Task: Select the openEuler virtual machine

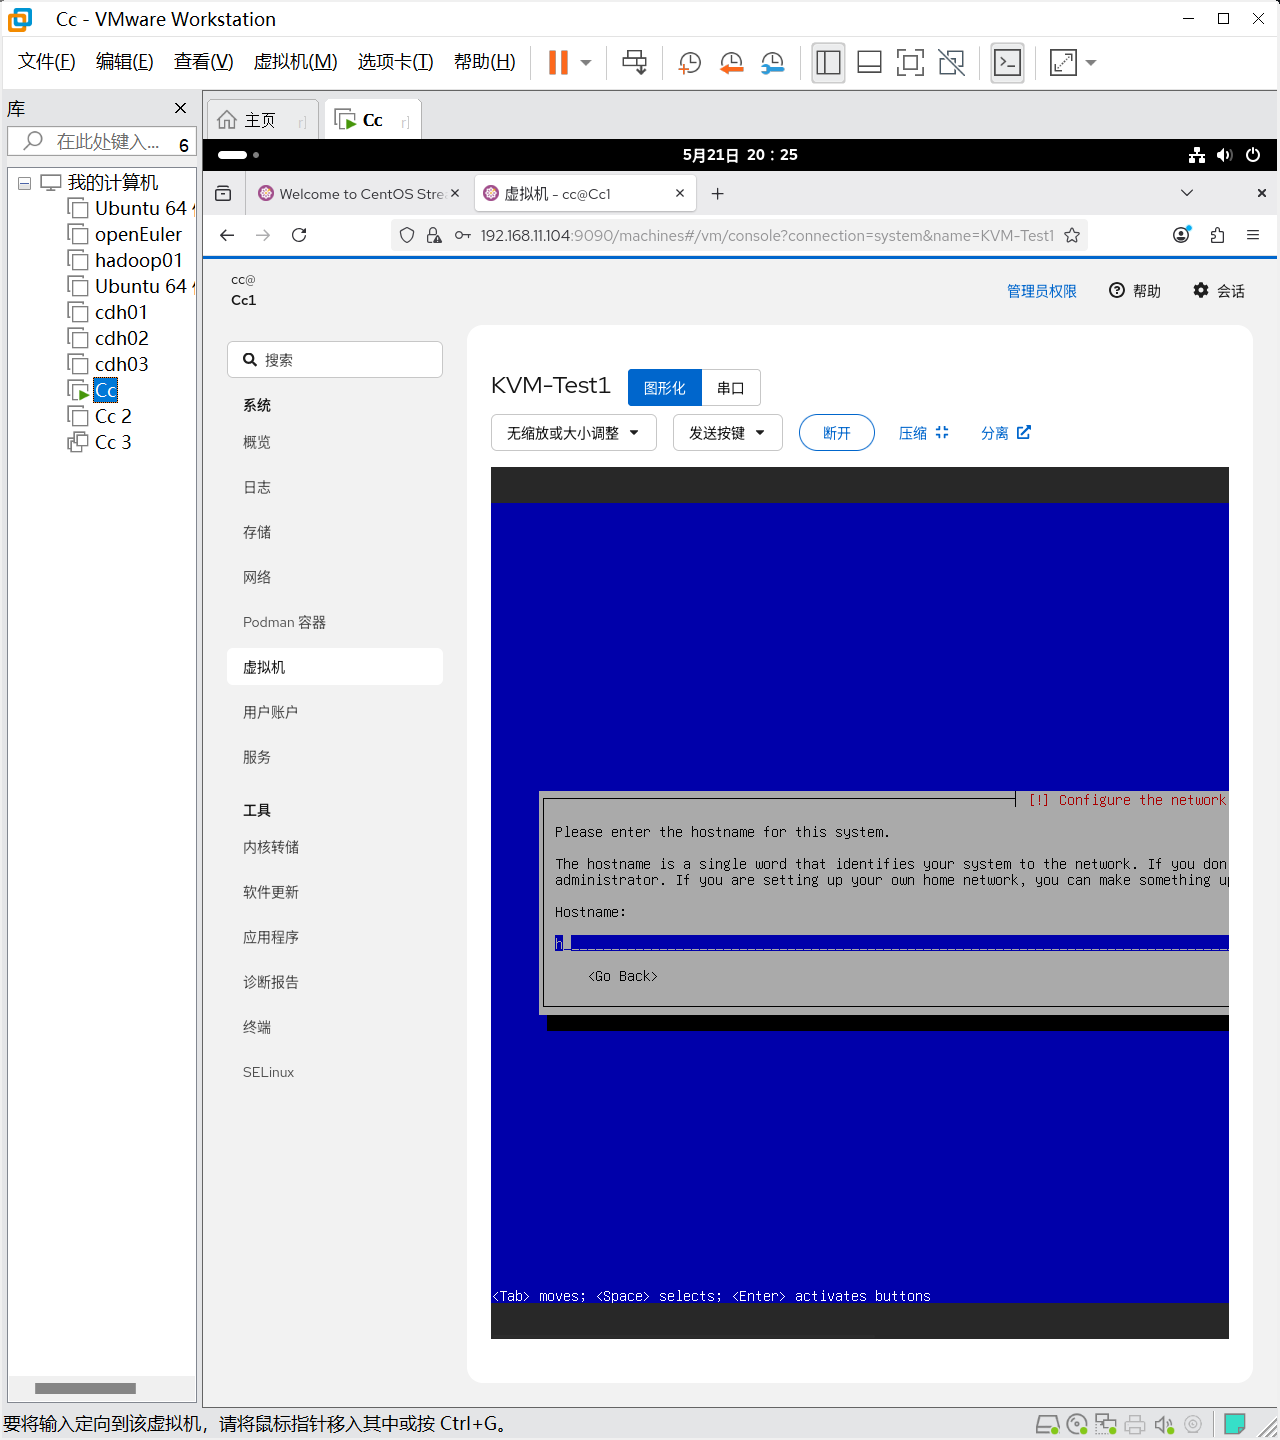Action: (138, 234)
